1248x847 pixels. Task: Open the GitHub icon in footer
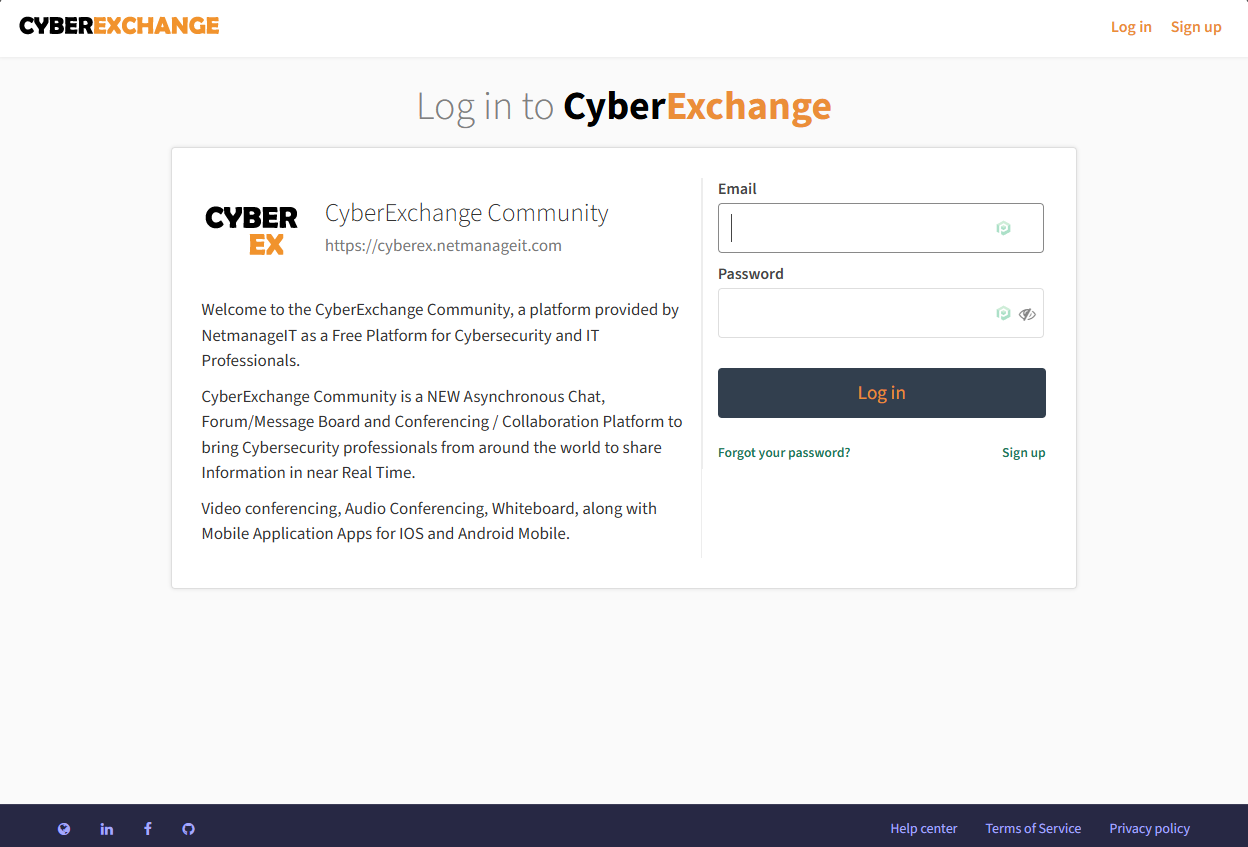coord(188,829)
